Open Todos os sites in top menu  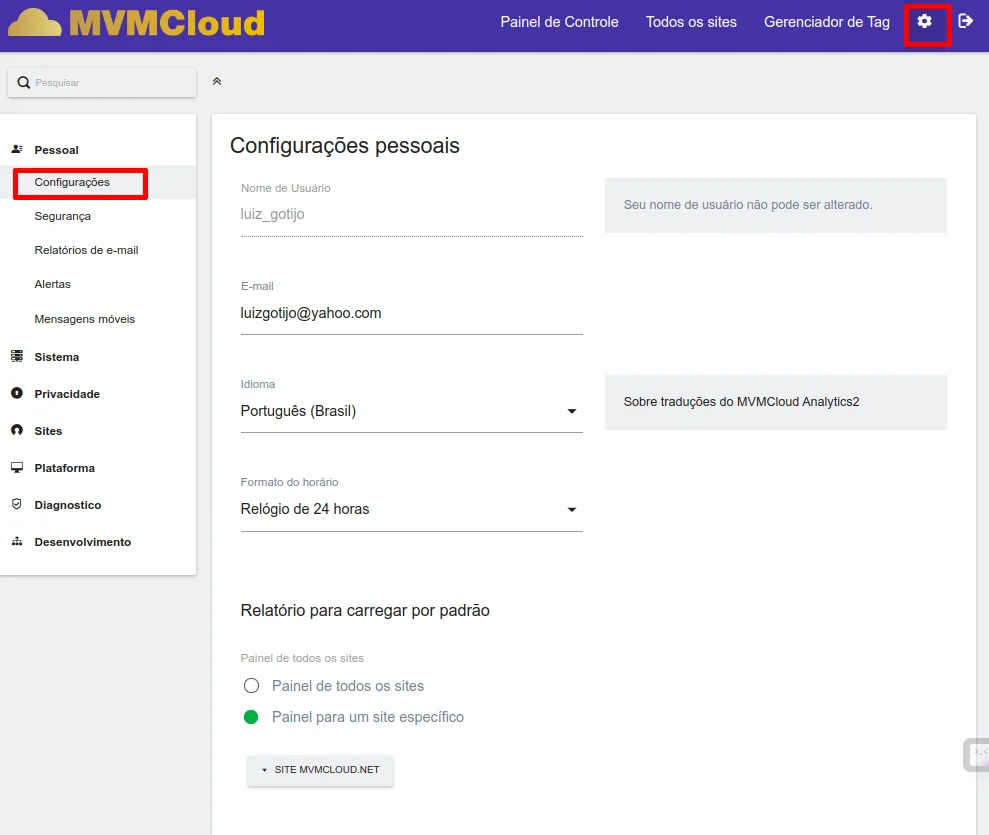[691, 22]
